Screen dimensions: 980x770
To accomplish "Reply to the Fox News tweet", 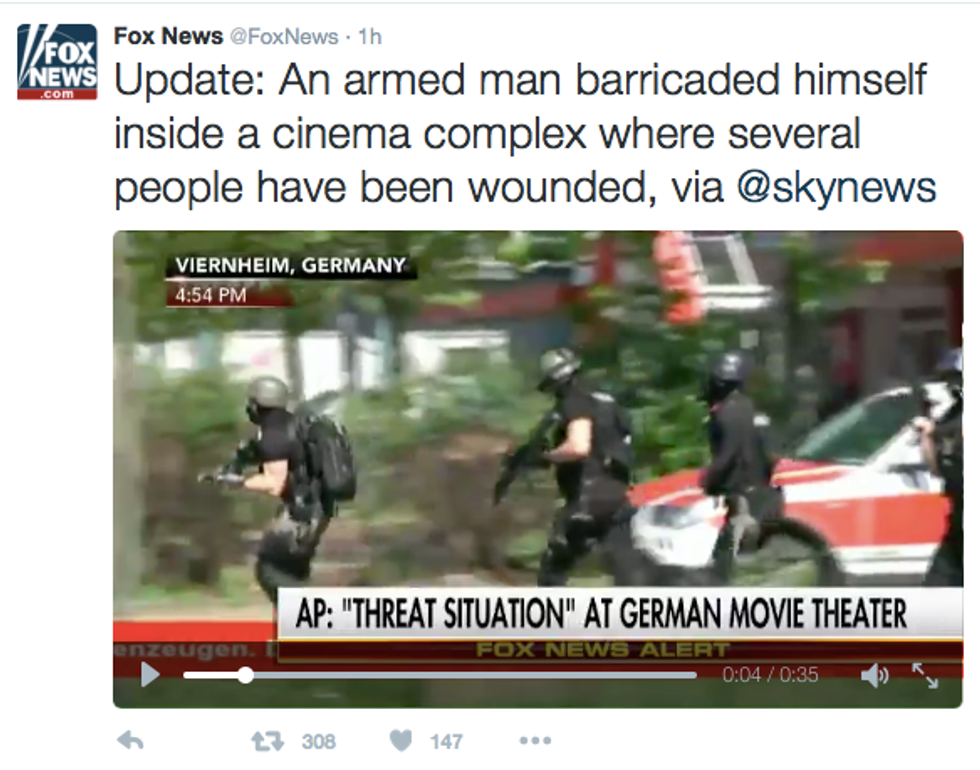I will (x=131, y=741).
